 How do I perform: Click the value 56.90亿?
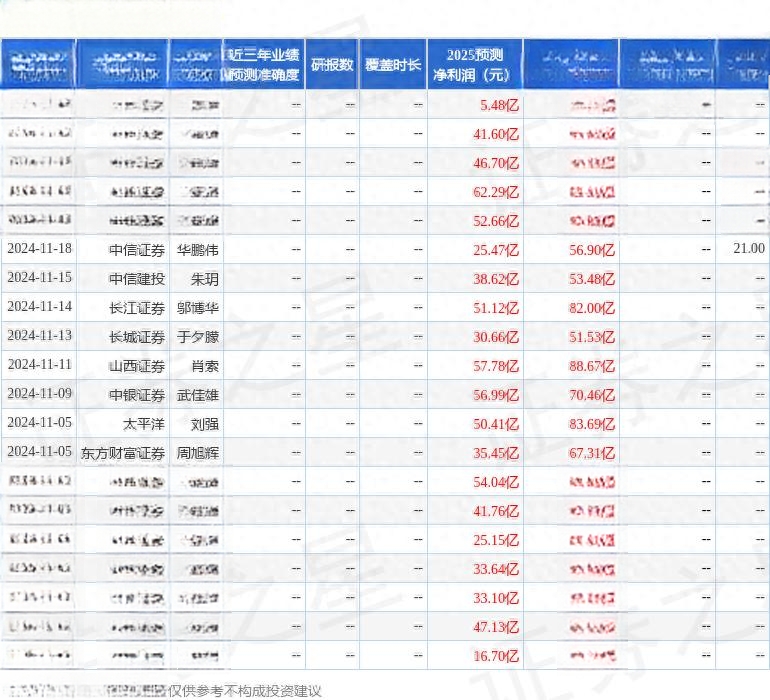(x=592, y=250)
